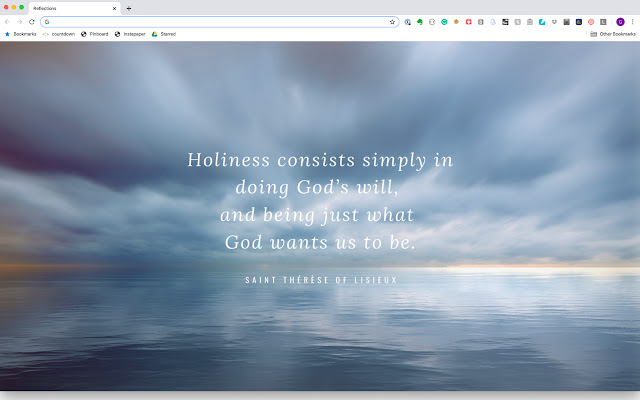Click the red square extension icon

pos(469,22)
